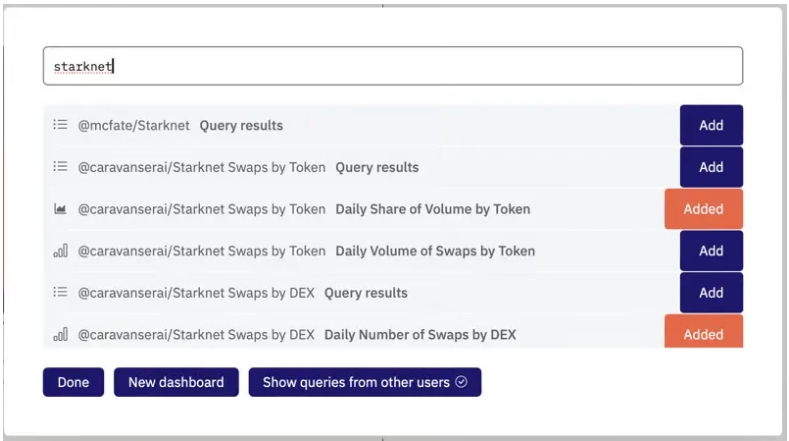Click the list icon beside @mcfate/Starknet
The width and height of the screenshot is (789, 441).
pos(60,124)
